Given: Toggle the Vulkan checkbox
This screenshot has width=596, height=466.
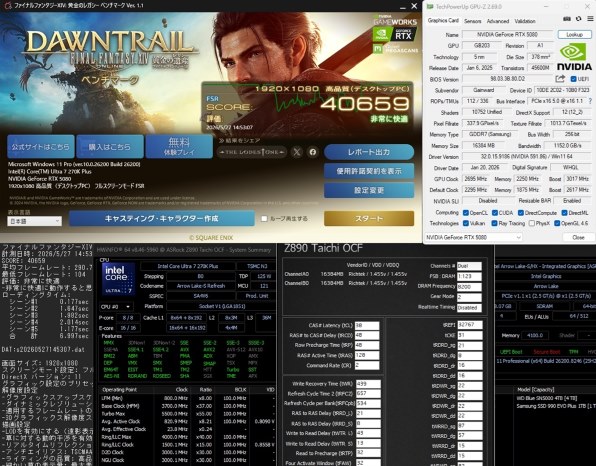Looking at the screenshot, I should pos(466,223).
